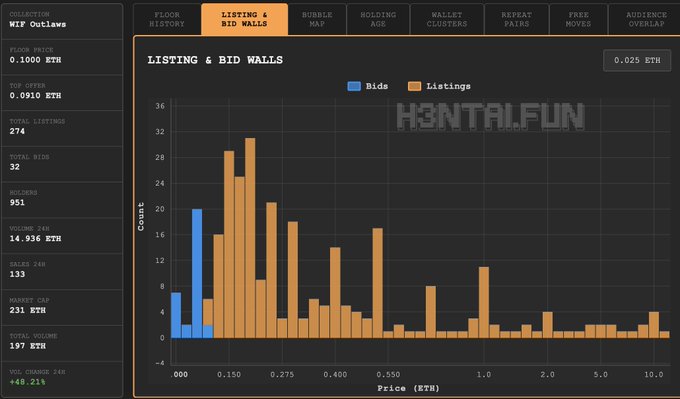680x399 pixels.
Task: Click the Listings legend label
Action: pos(448,86)
